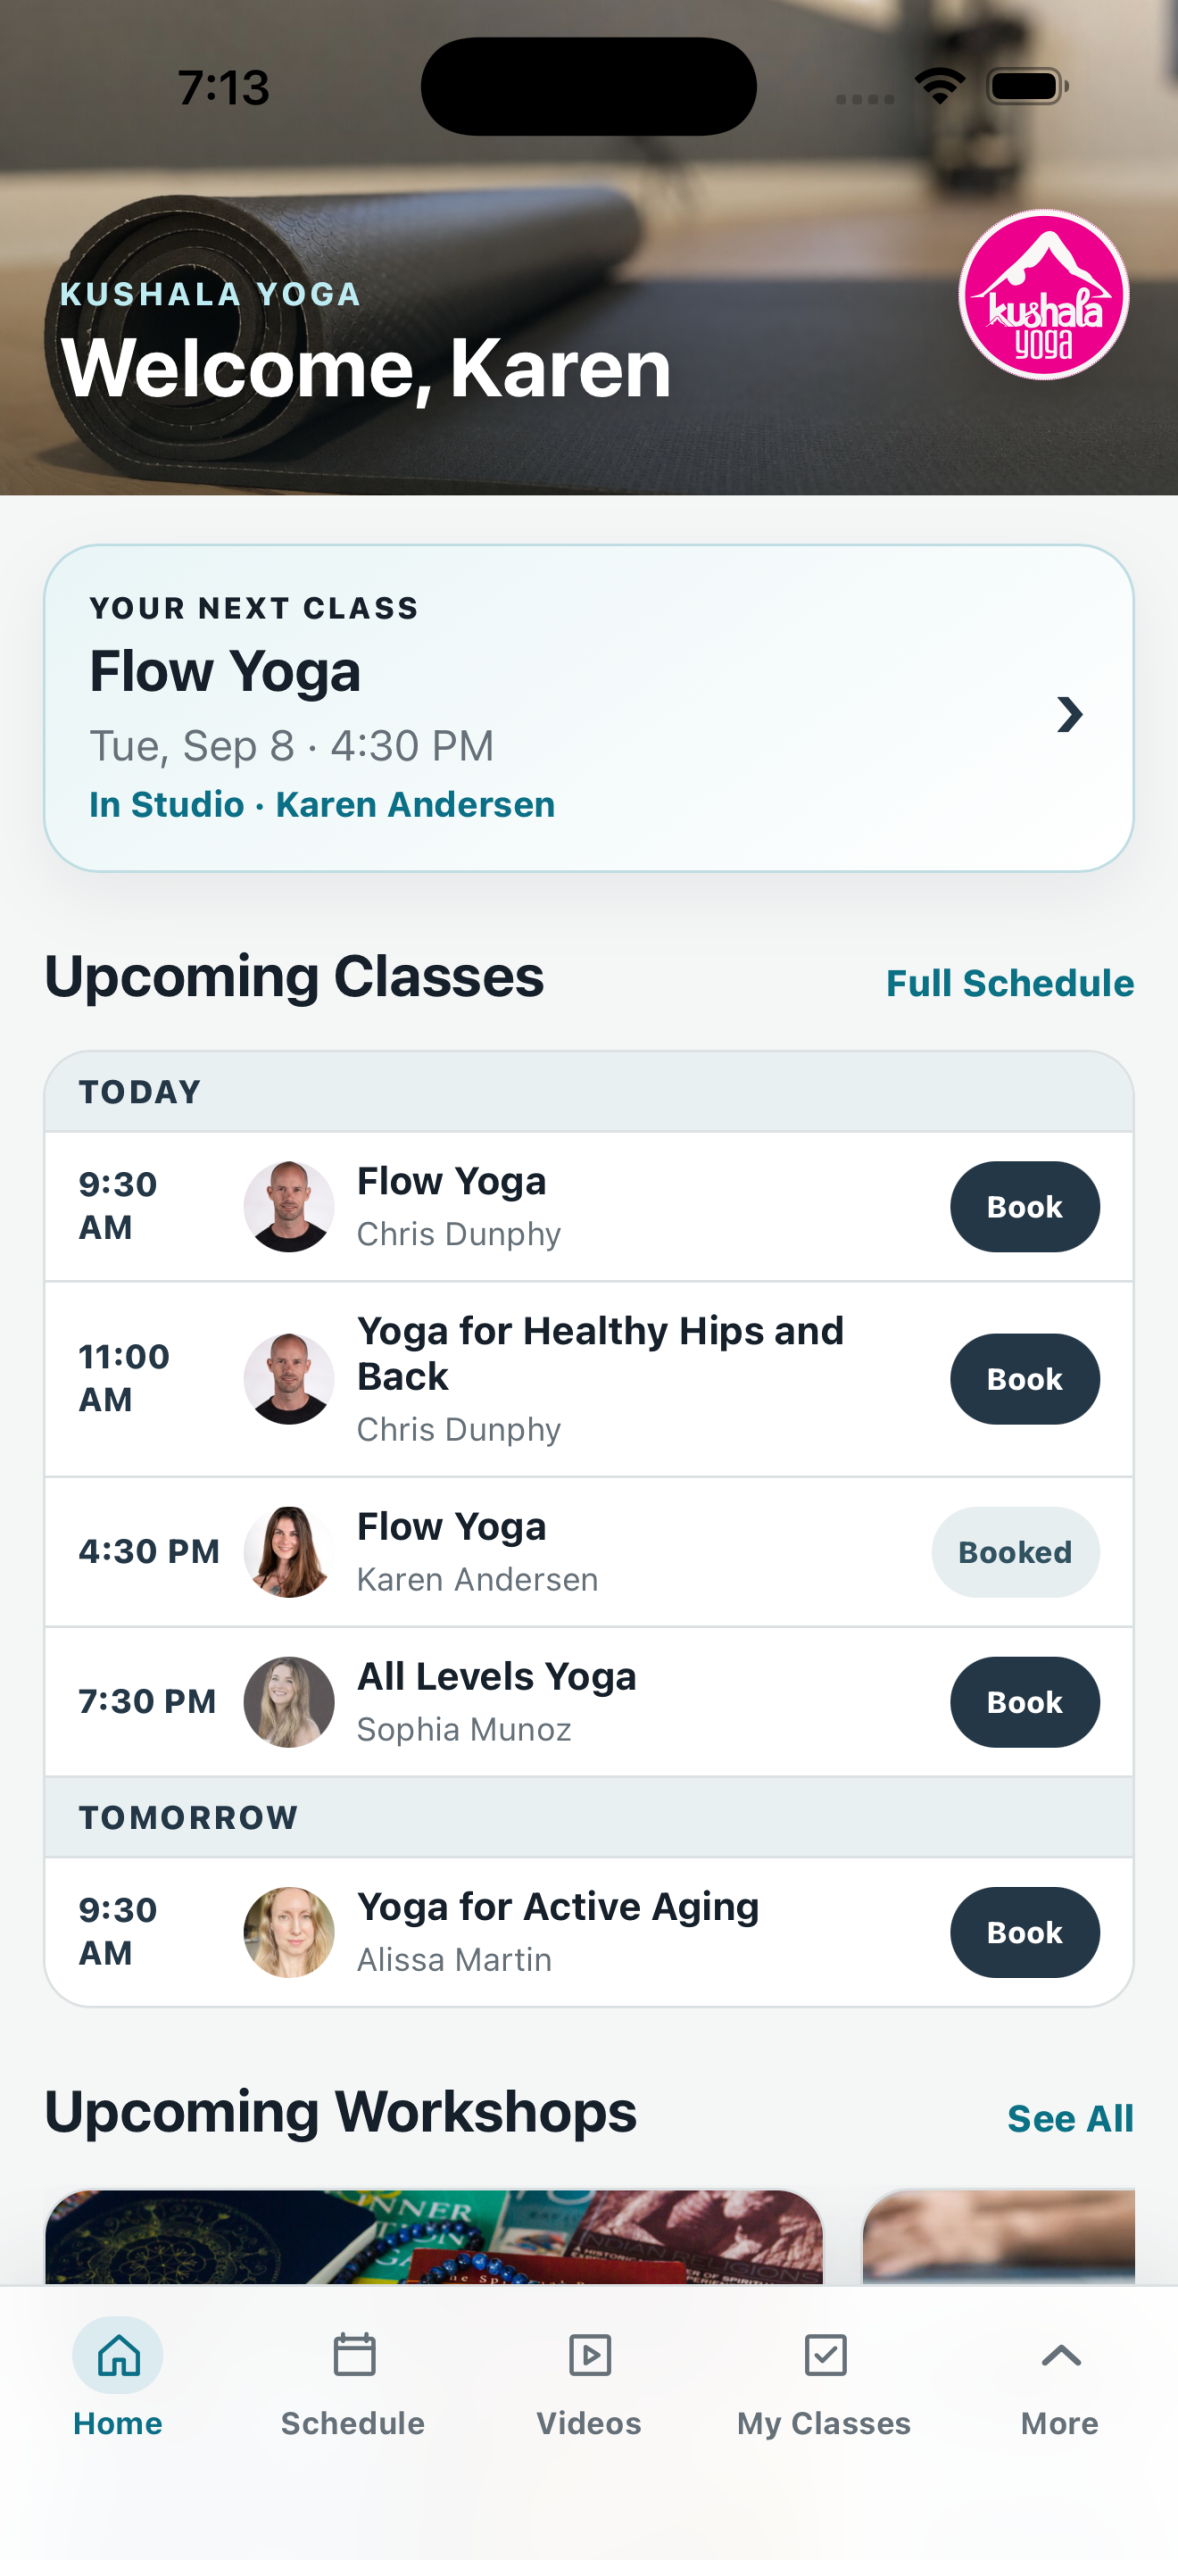Book the 9:30 AM Flow Yoga class today

[x=1024, y=1206]
